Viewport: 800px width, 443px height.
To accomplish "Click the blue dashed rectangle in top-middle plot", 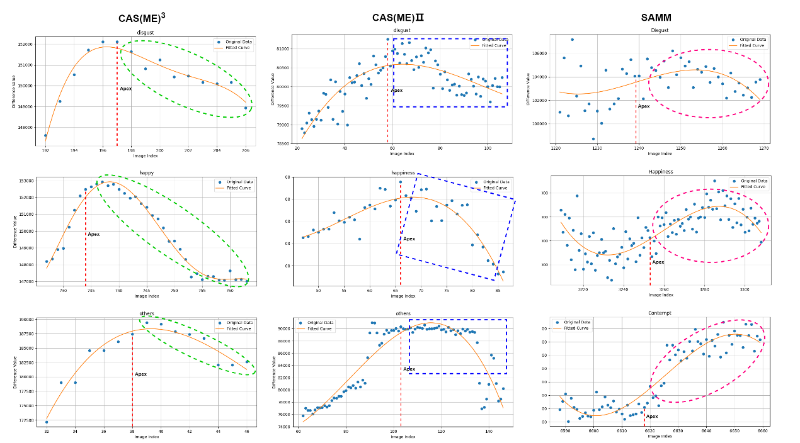I will [x=506, y=72].
